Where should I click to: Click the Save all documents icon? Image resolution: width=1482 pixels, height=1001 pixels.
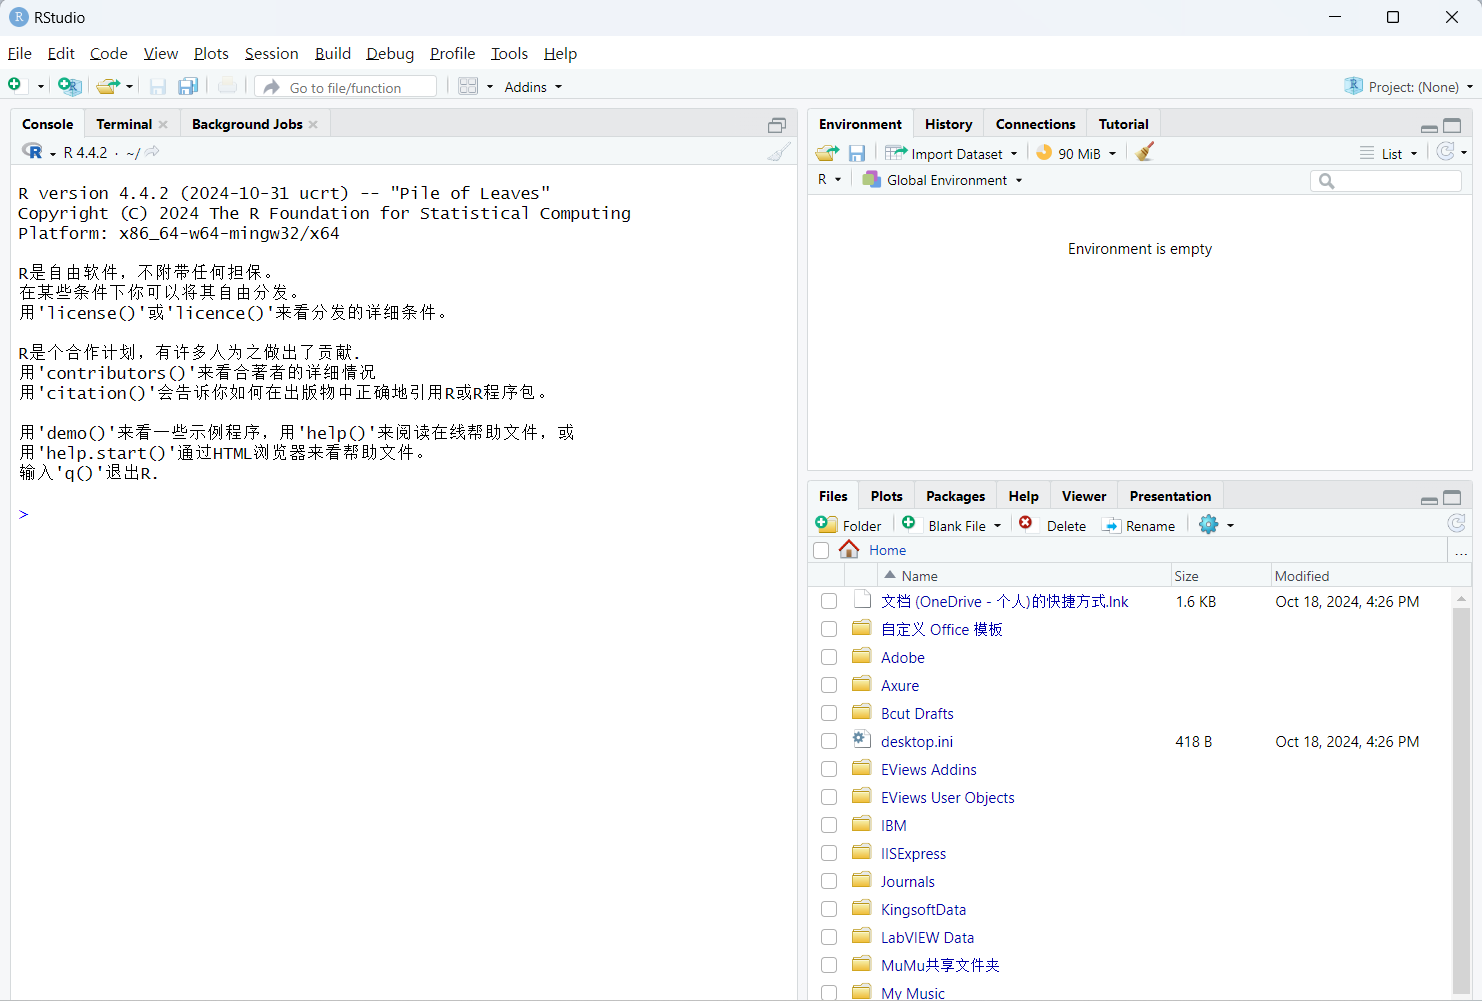(188, 87)
